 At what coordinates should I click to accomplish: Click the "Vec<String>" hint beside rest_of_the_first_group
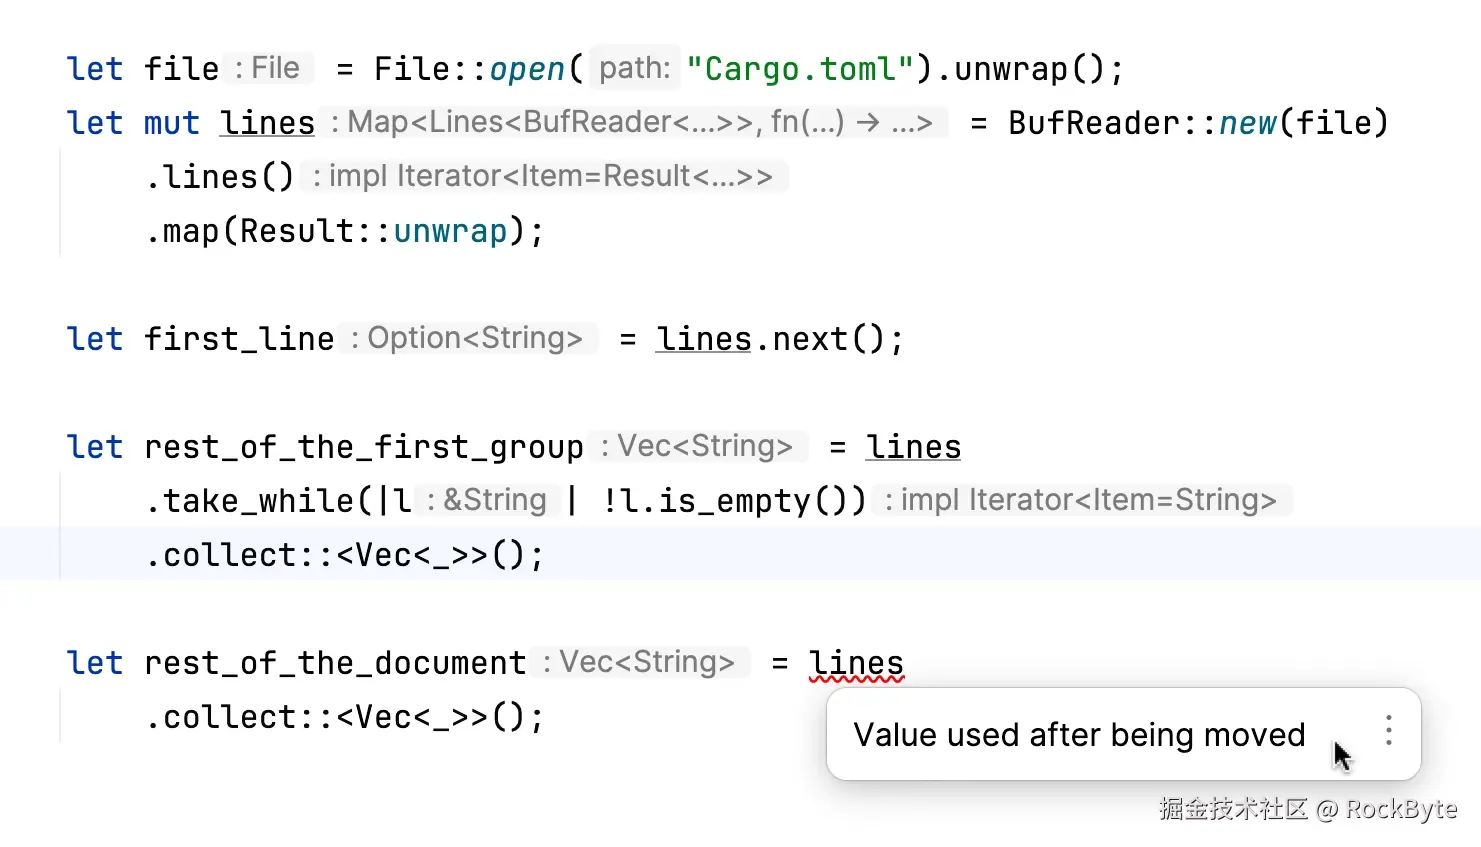(700, 446)
